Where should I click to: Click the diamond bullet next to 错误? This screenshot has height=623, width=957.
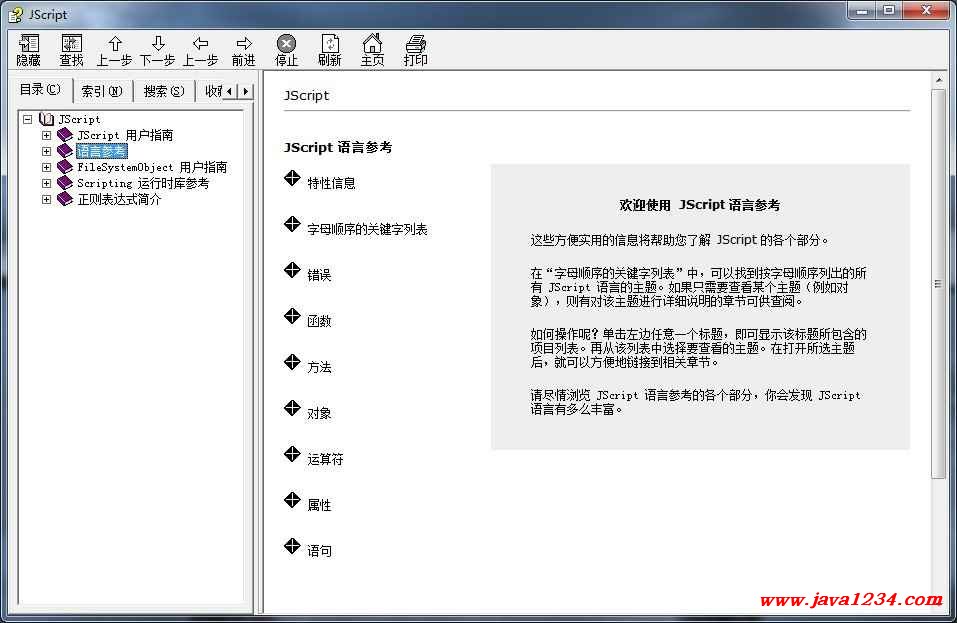pos(292,270)
